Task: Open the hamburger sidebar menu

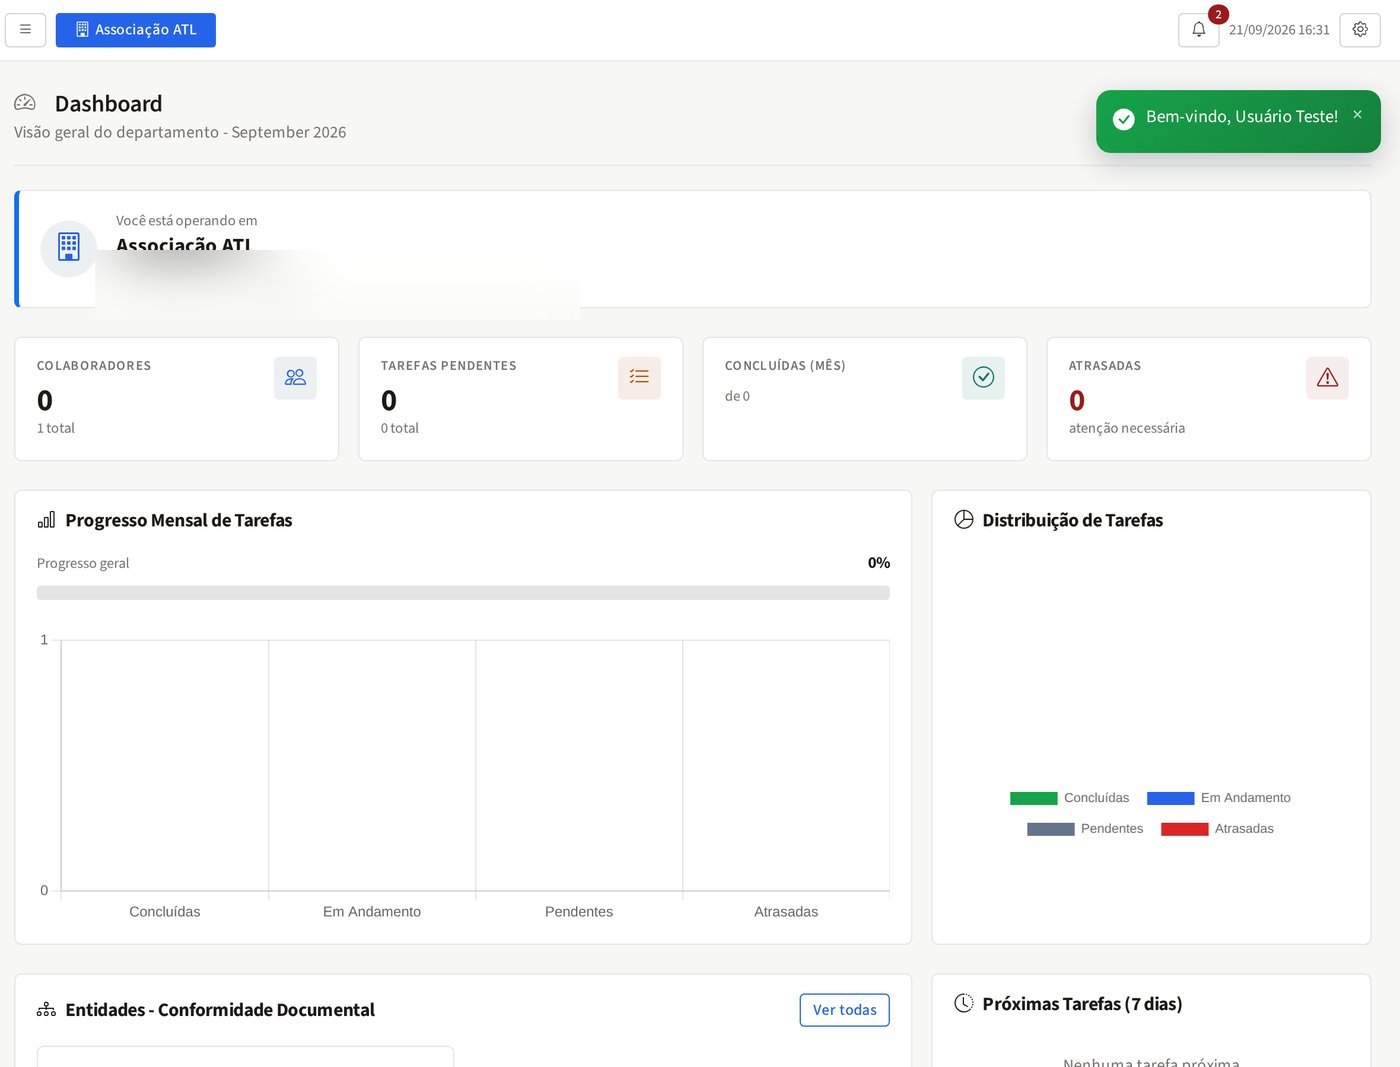Action: coord(25,30)
